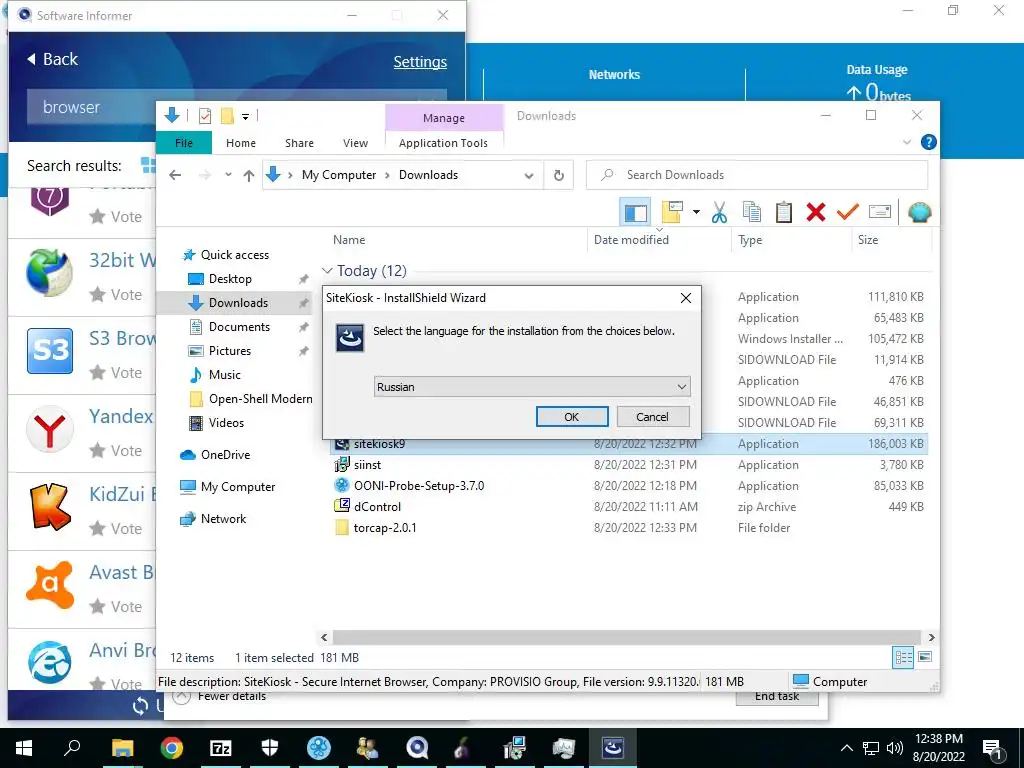Click the Yandex browser icon in results
1024x768 pixels.
(50, 430)
